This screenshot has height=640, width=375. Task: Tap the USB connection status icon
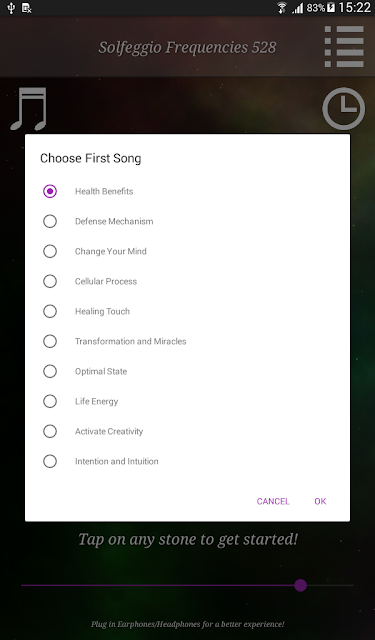(11, 8)
